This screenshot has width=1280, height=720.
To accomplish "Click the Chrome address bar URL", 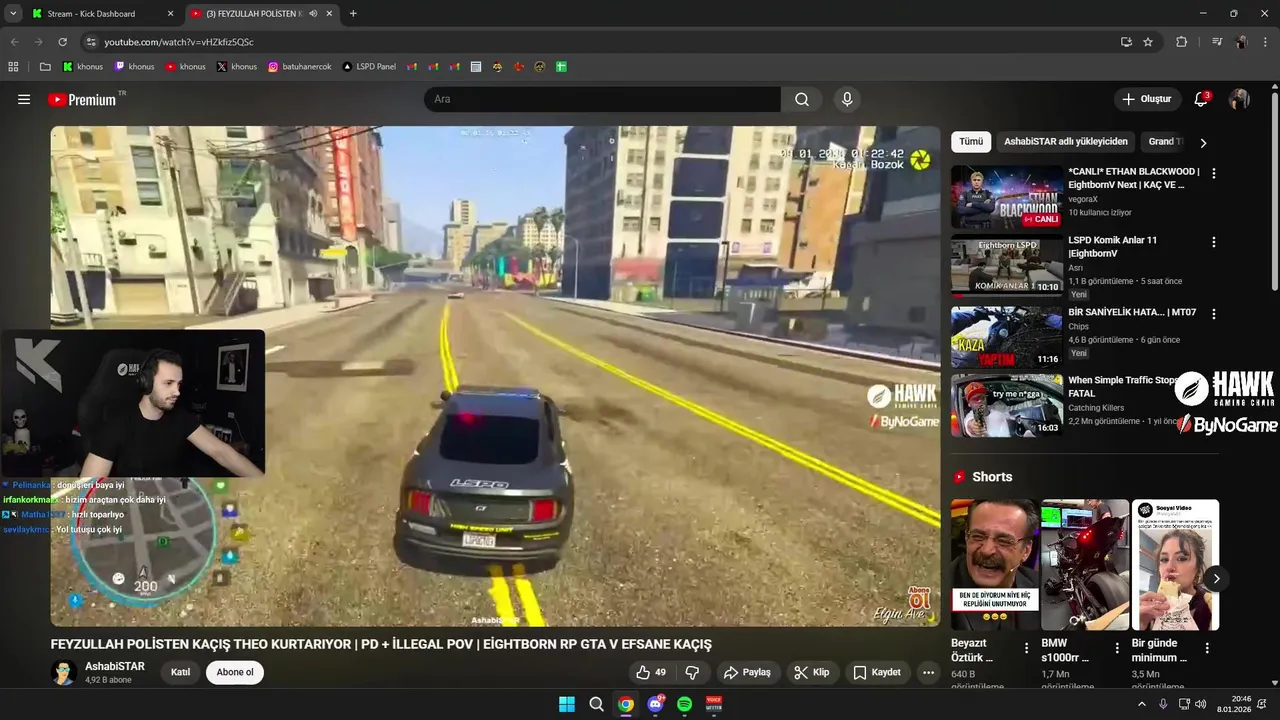I will tap(179, 42).
